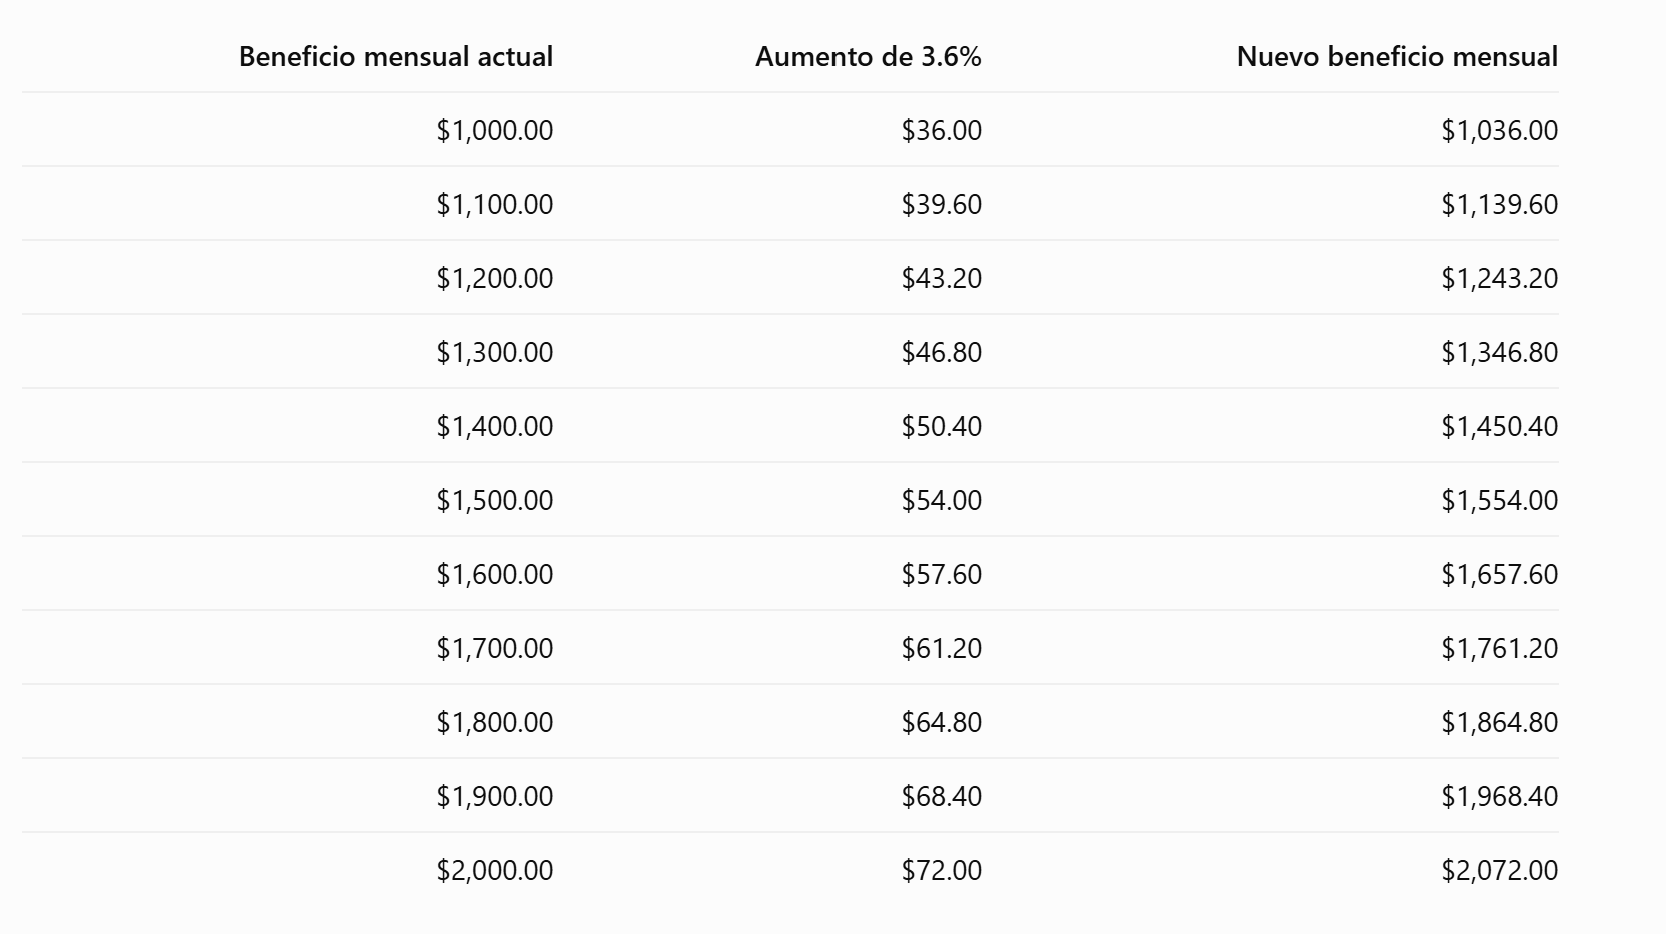Click the $46.80 increase amount
The width and height of the screenshot is (1666, 934).
point(942,352)
